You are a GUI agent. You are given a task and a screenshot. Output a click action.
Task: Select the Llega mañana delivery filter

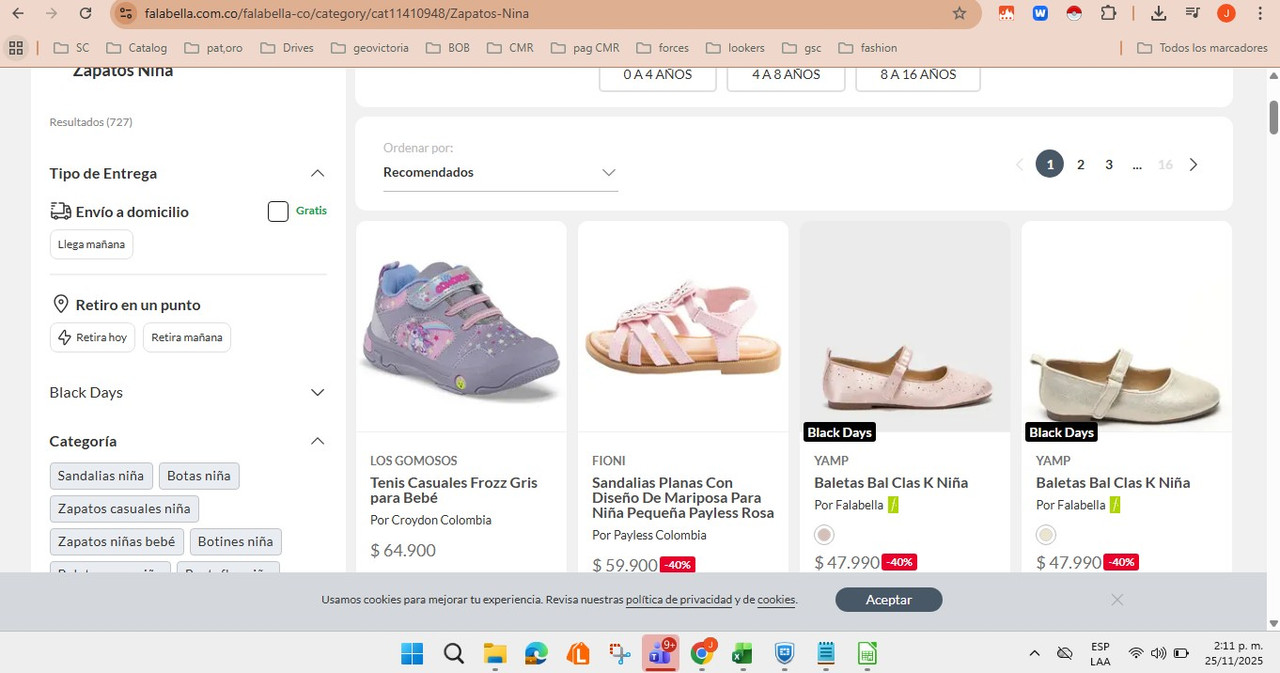[x=91, y=244]
